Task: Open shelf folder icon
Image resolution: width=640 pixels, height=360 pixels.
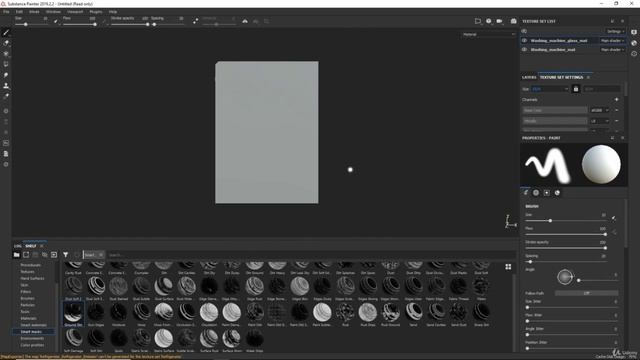Action: (x=16, y=255)
